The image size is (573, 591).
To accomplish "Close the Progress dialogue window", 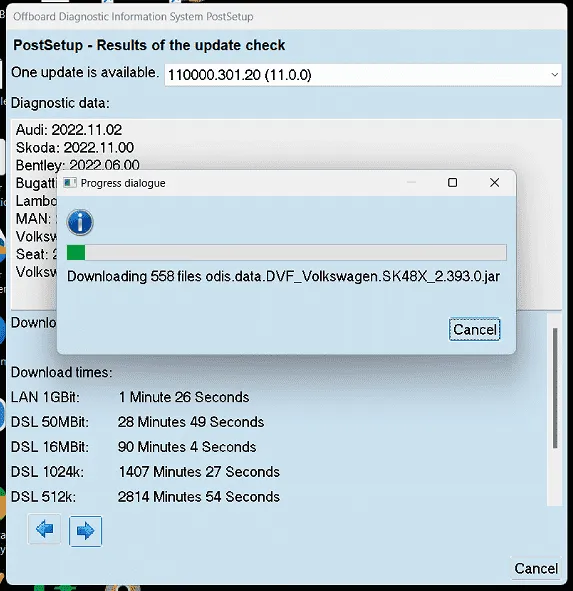I will coord(495,183).
